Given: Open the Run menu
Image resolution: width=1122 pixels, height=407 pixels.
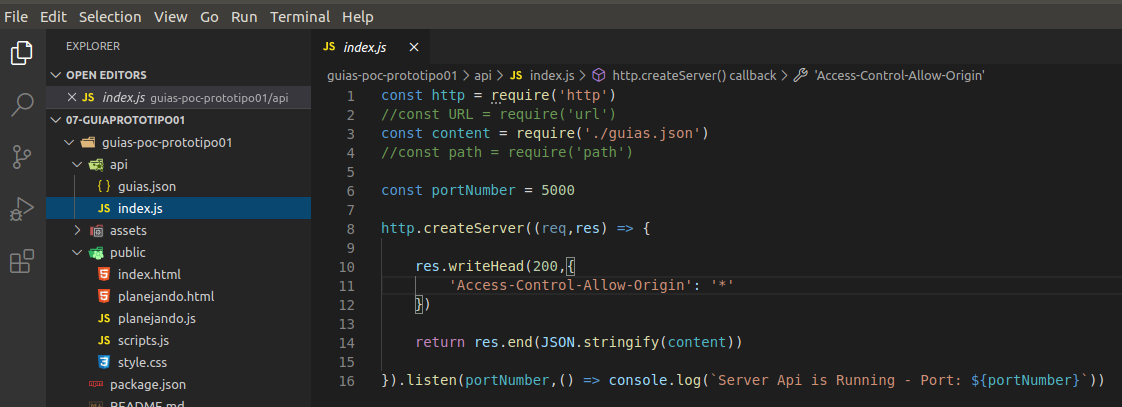Looking at the screenshot, I should (x=244, y=16).
